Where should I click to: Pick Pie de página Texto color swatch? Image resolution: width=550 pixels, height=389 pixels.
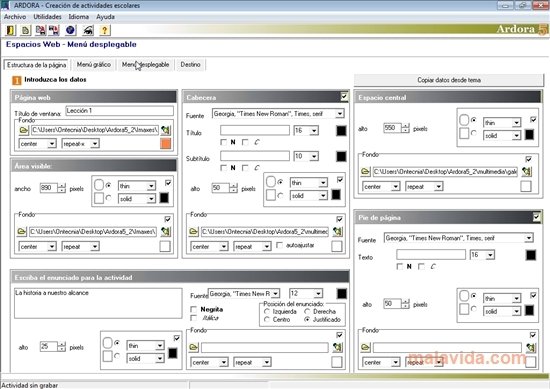point(531,255)
